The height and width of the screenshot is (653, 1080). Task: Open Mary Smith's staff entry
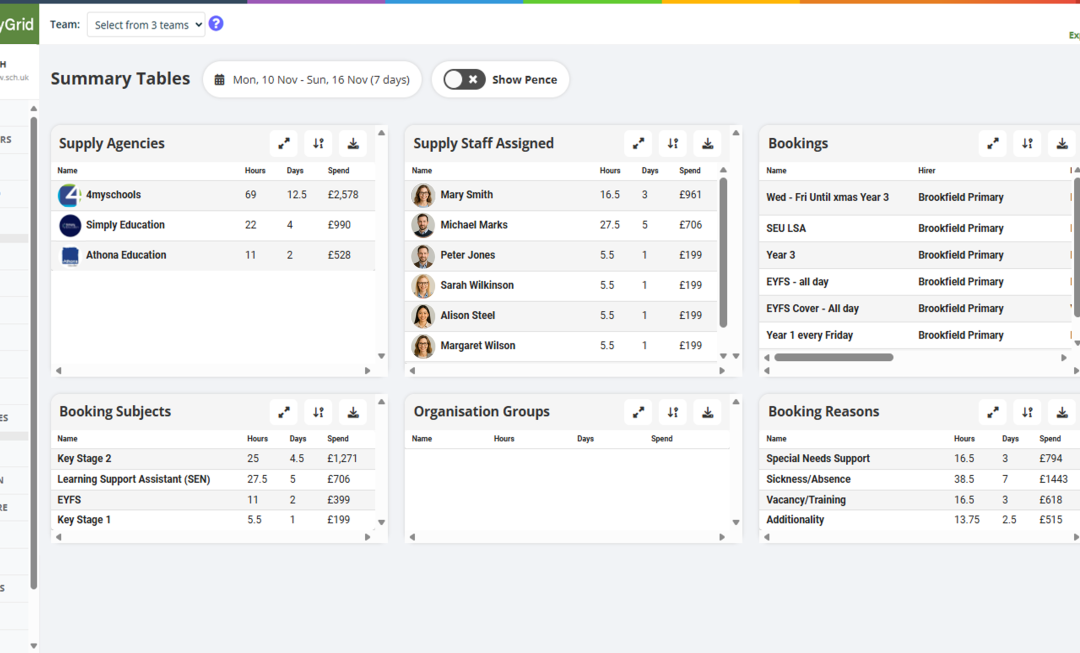tap(466, 195)
